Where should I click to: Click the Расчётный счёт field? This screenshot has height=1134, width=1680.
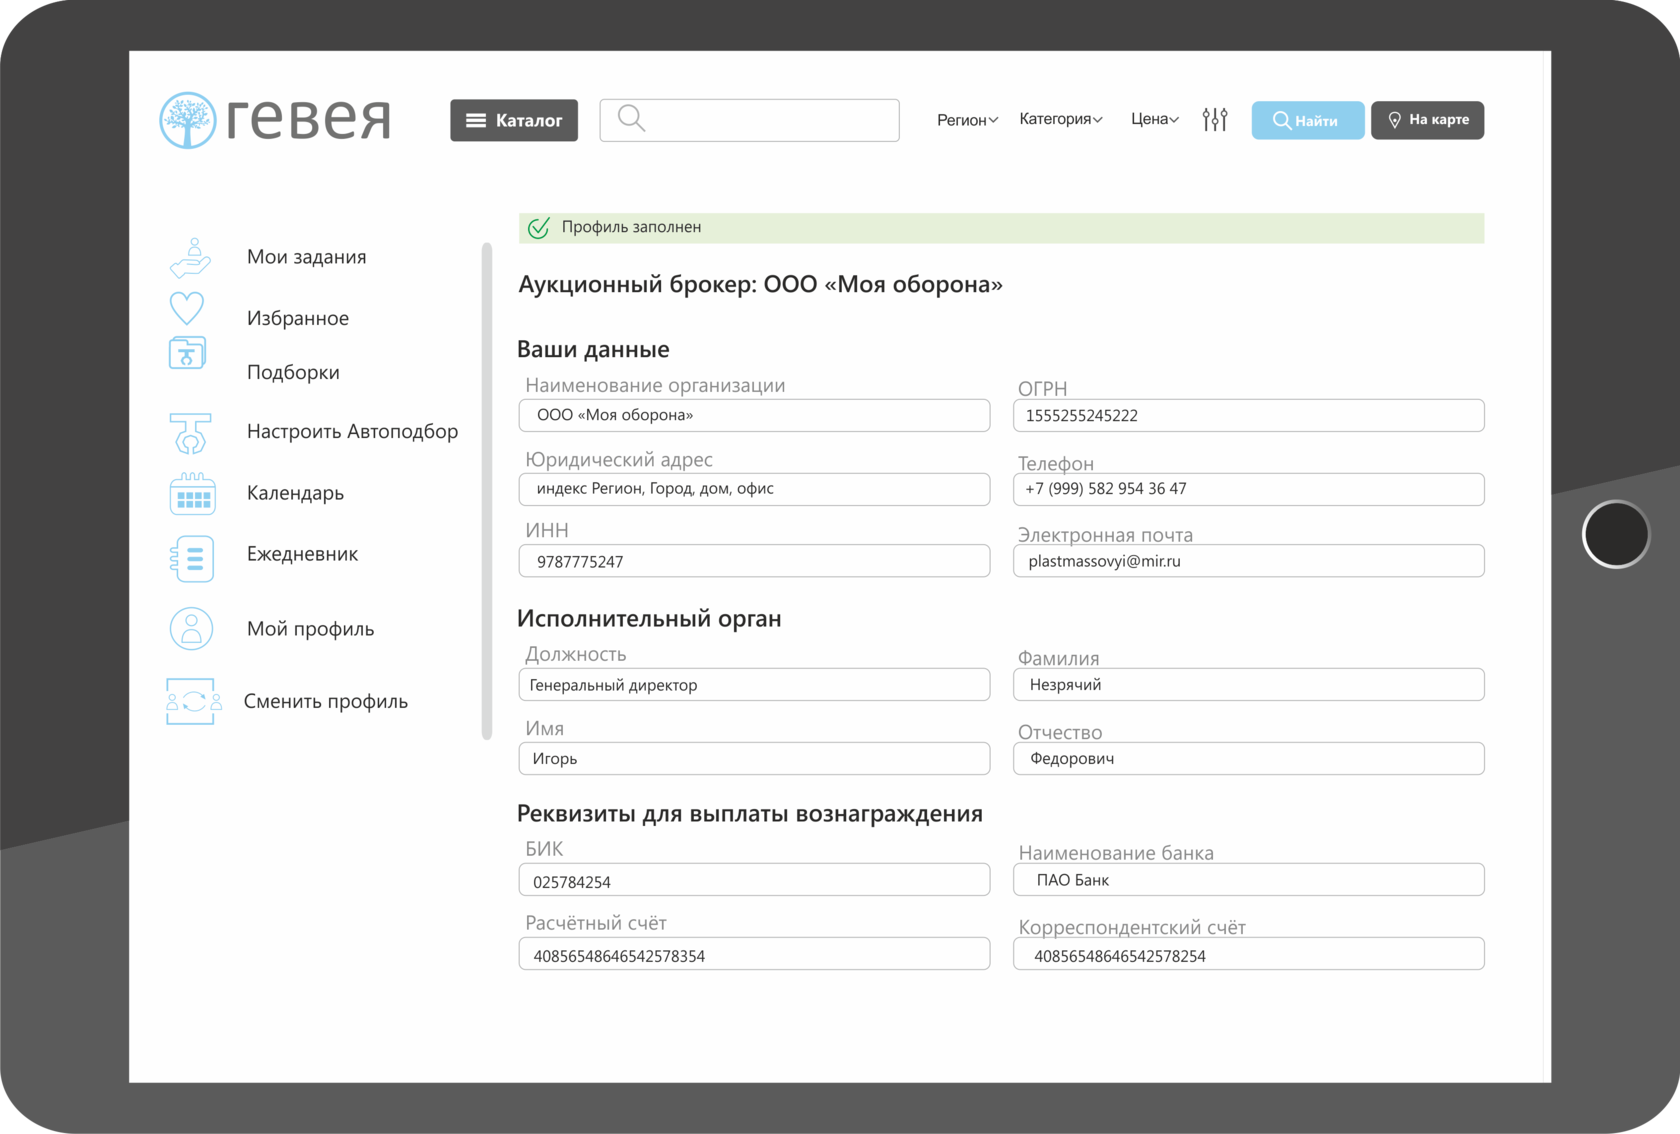point(754,954)
